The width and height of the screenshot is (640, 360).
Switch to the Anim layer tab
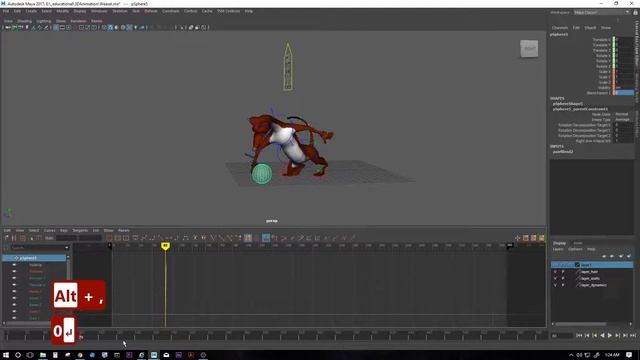tap(578, 243)
